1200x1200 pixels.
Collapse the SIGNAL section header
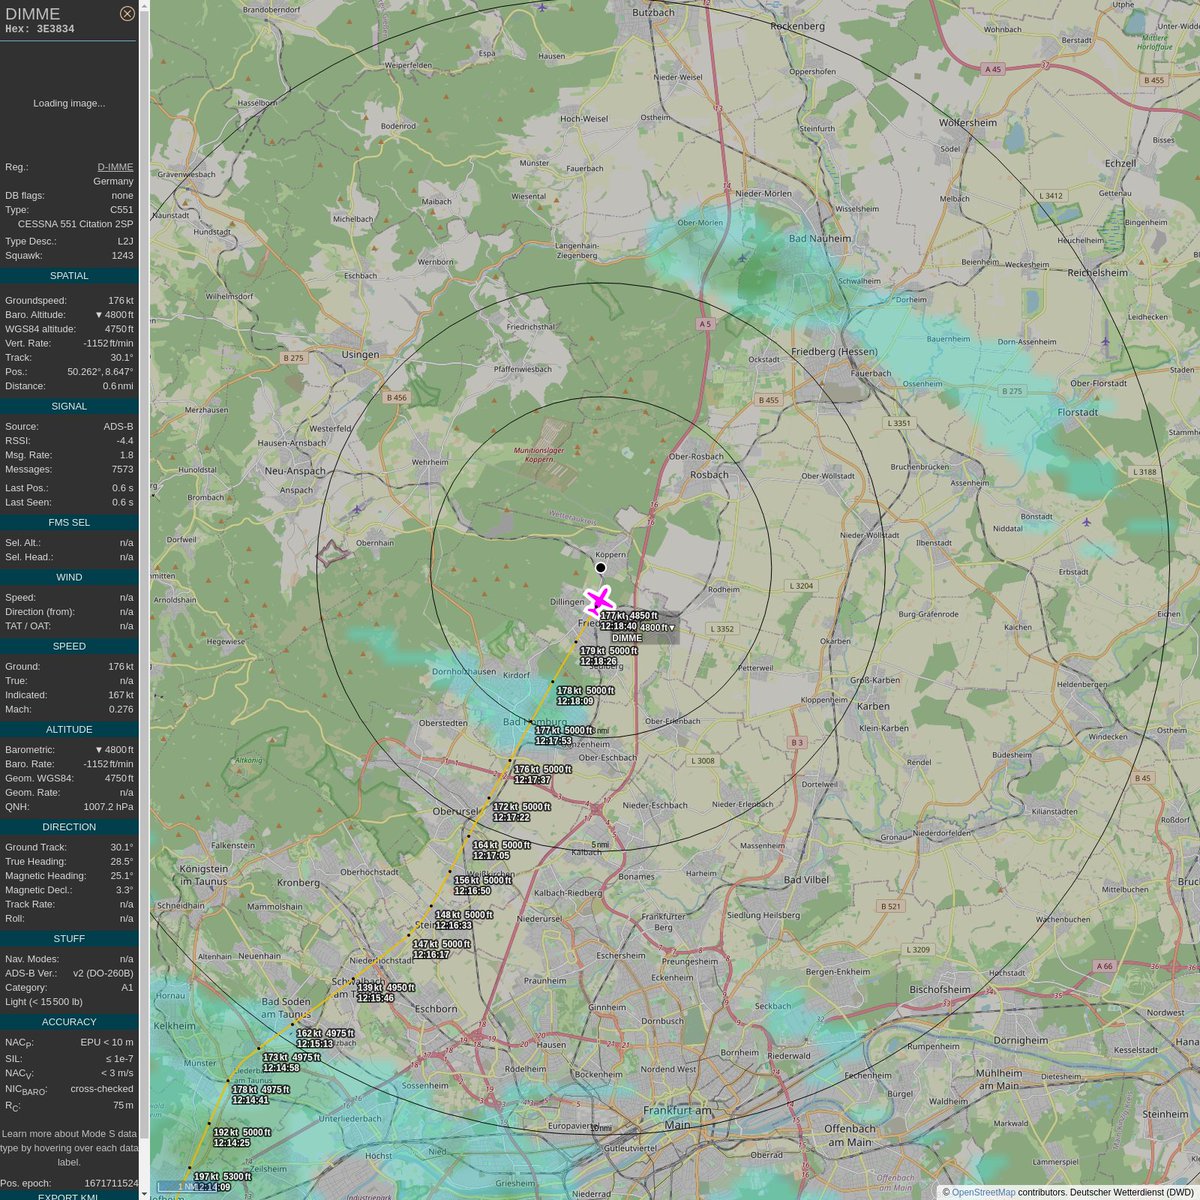tap(68, 406)
